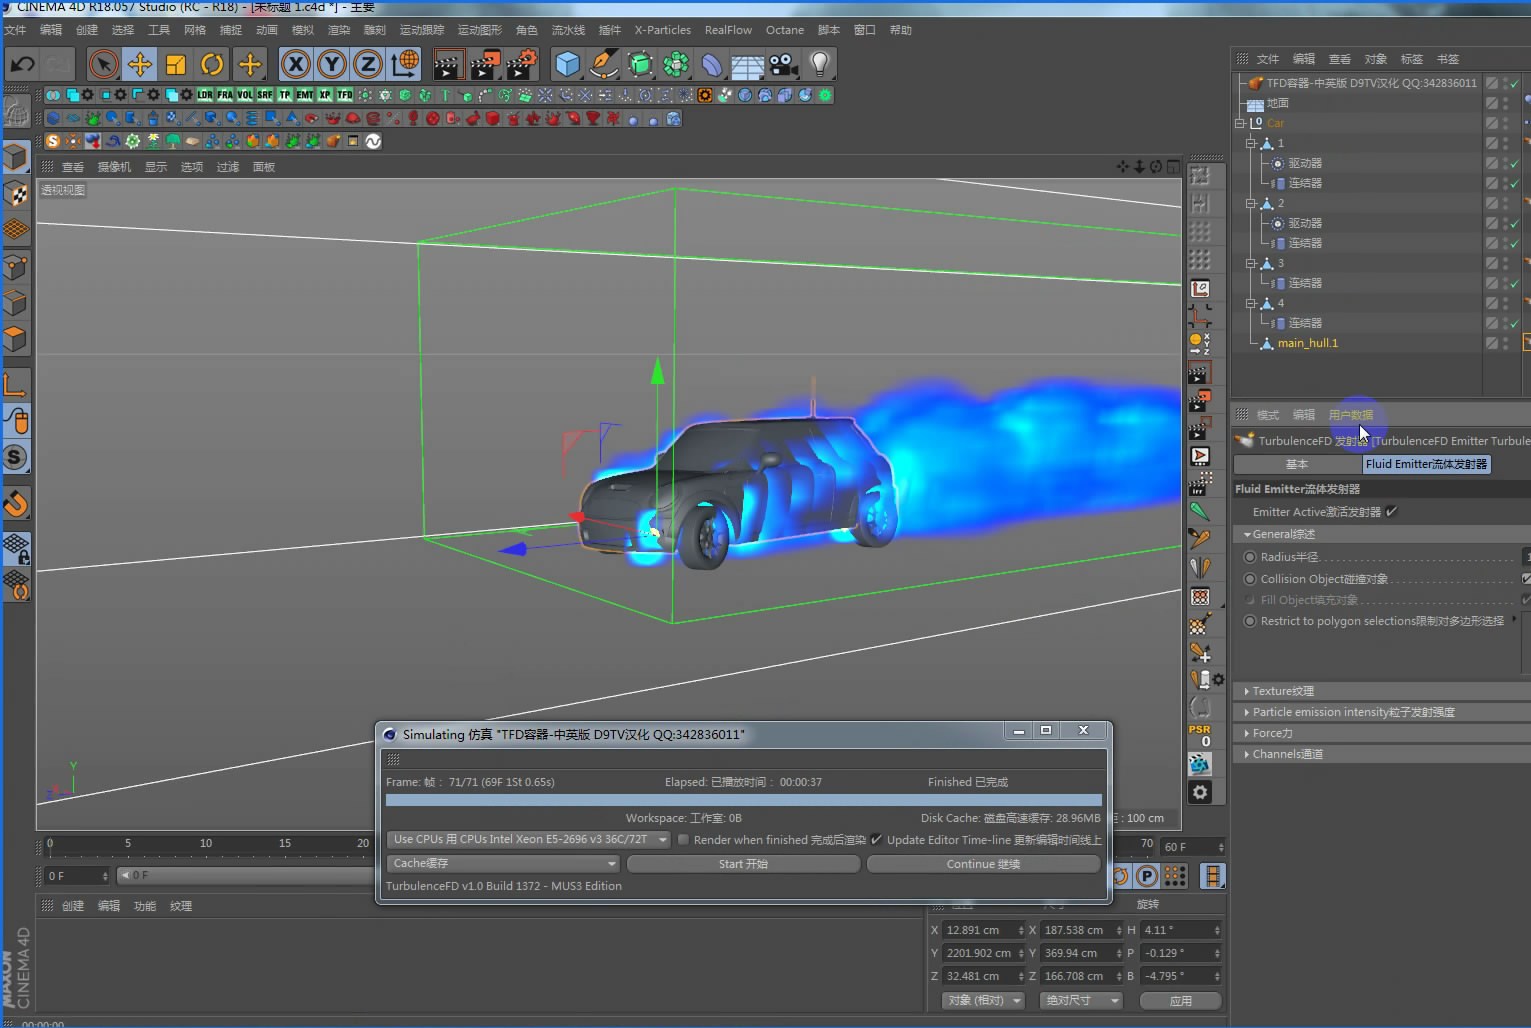Screen dimensions: 1531x1028
Task: Enable the snap S icon in left sidebar
Action: click(15, 458)
